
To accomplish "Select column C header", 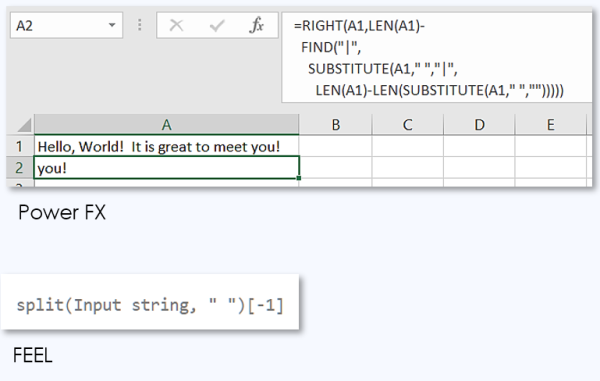I will click(408, 125).
